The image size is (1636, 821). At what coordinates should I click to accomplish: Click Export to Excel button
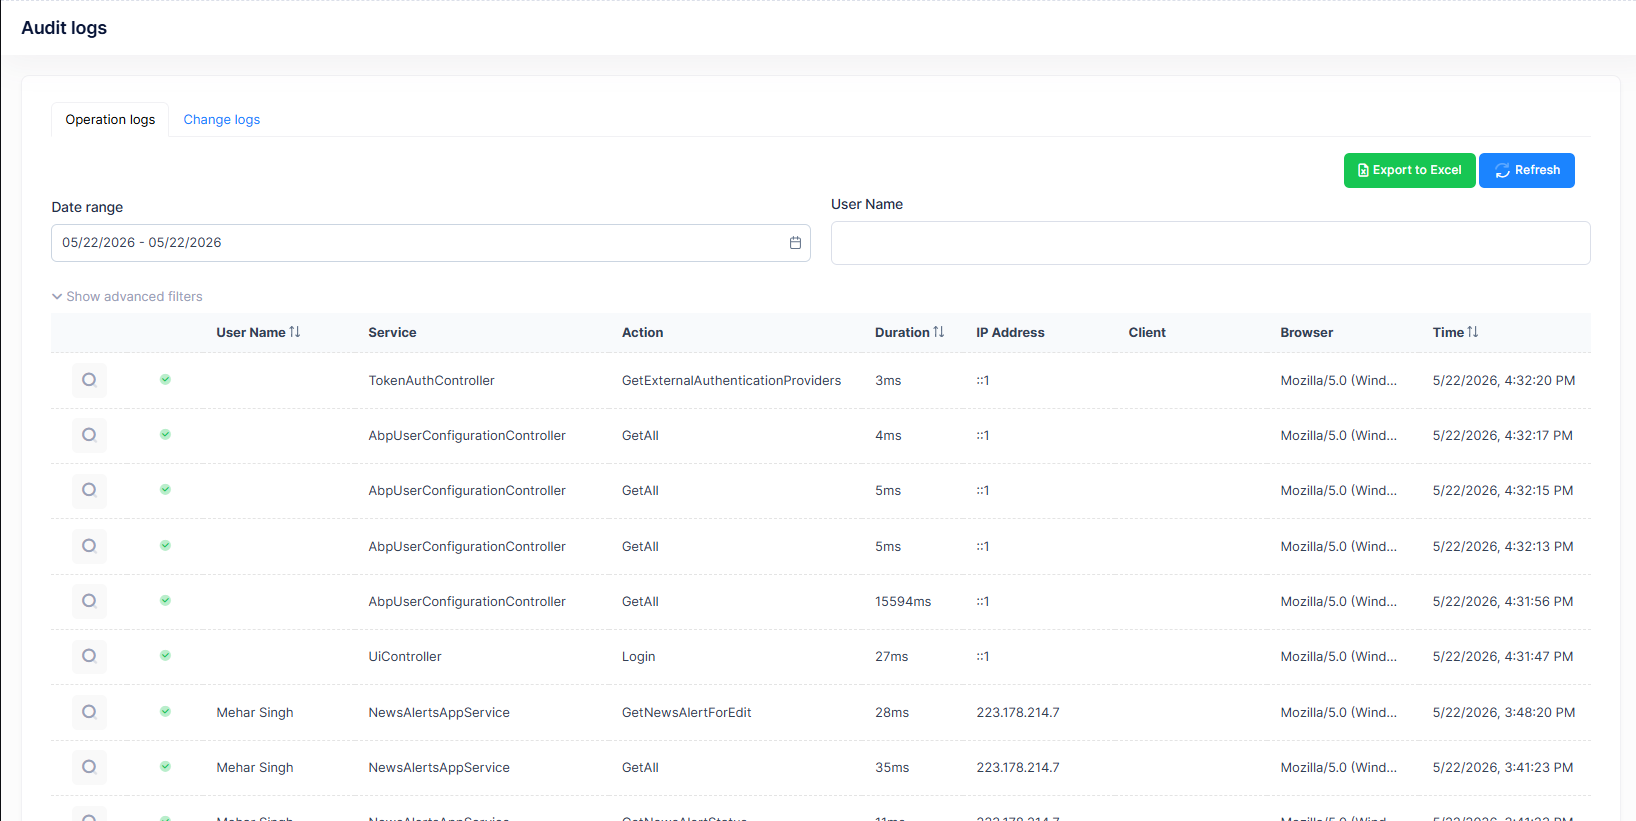pyautogui.click(x=1409, y=170)
